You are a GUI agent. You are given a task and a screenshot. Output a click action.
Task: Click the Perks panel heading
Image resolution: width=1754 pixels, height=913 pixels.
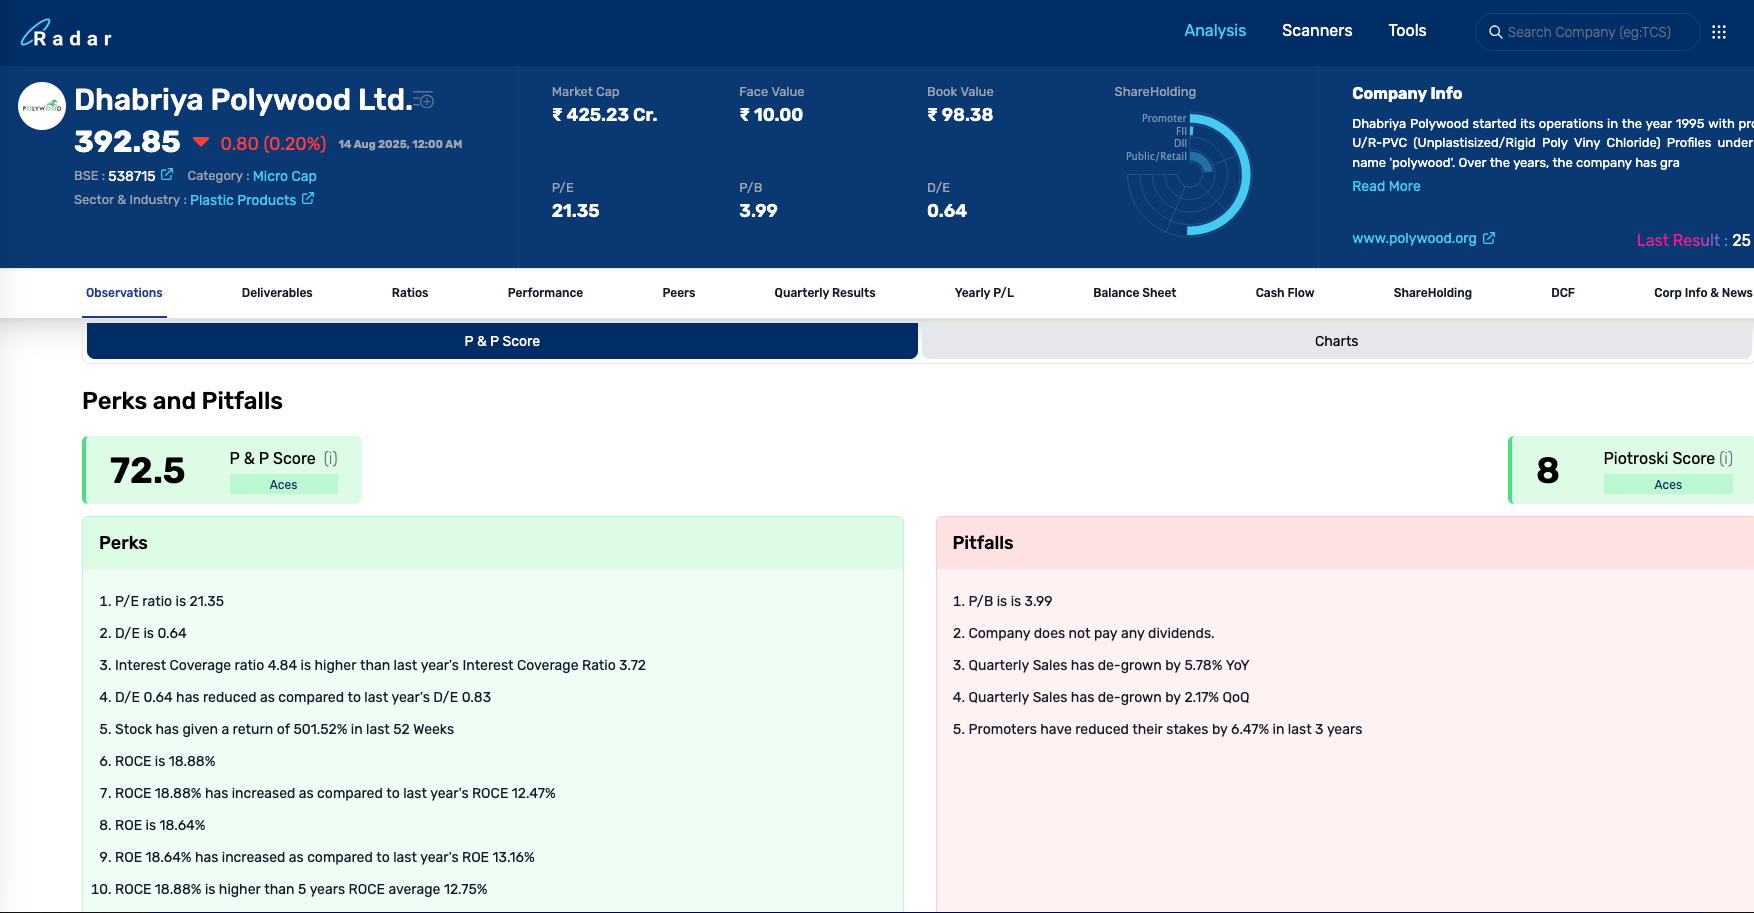click(x=123, y=543)
